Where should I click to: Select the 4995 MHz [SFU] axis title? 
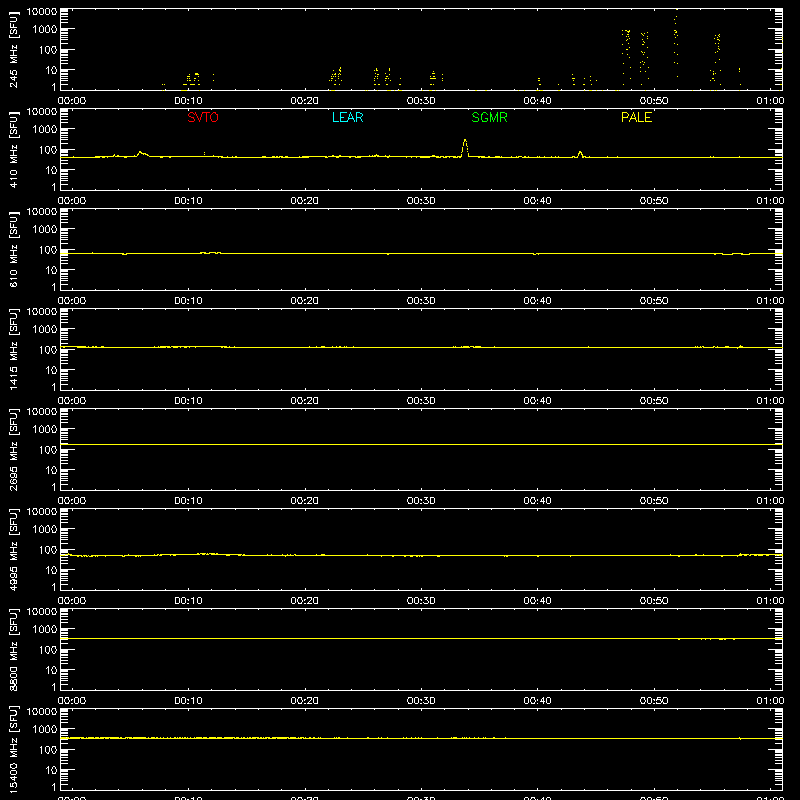[x=13, y=549]
